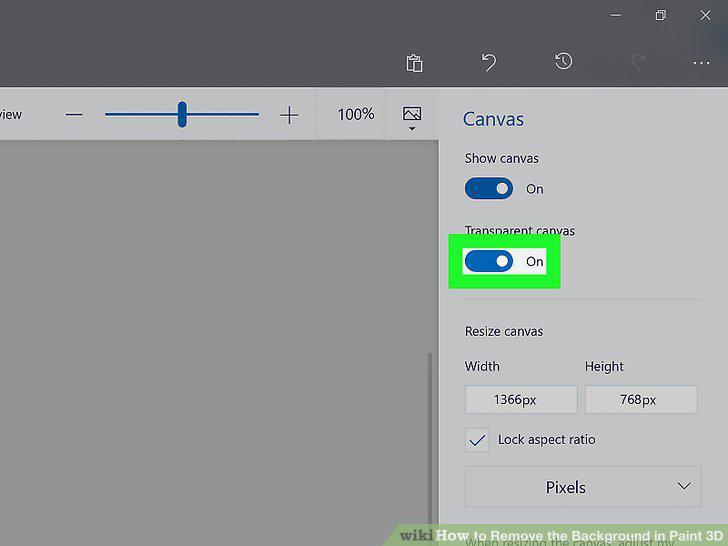Screen dimensions: 728x546
Task: Toggle the Transparent canvas switch
Action: pos(489,261)
